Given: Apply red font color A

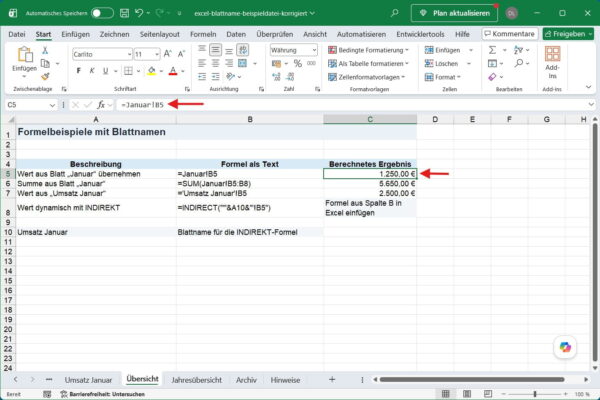Looking at the screenshot, I should tap(173, 71).
